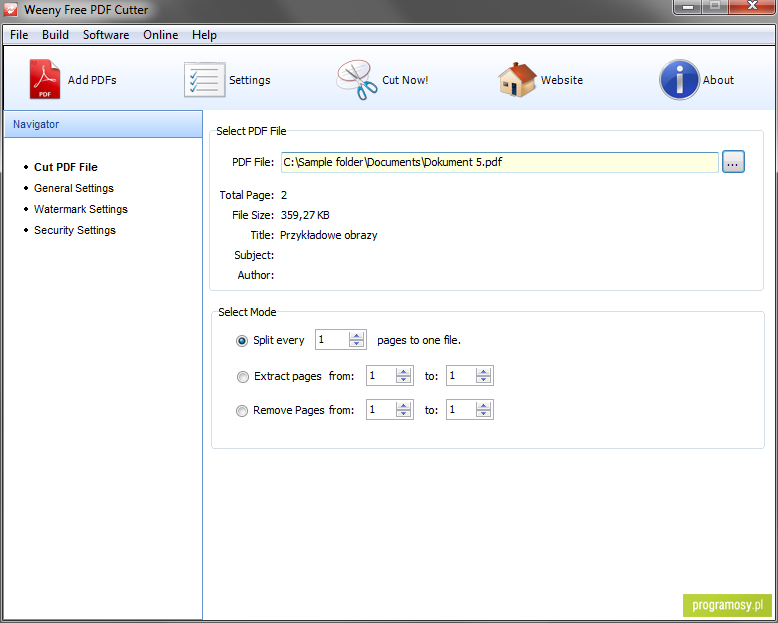Open the File menu

(19, 35)
